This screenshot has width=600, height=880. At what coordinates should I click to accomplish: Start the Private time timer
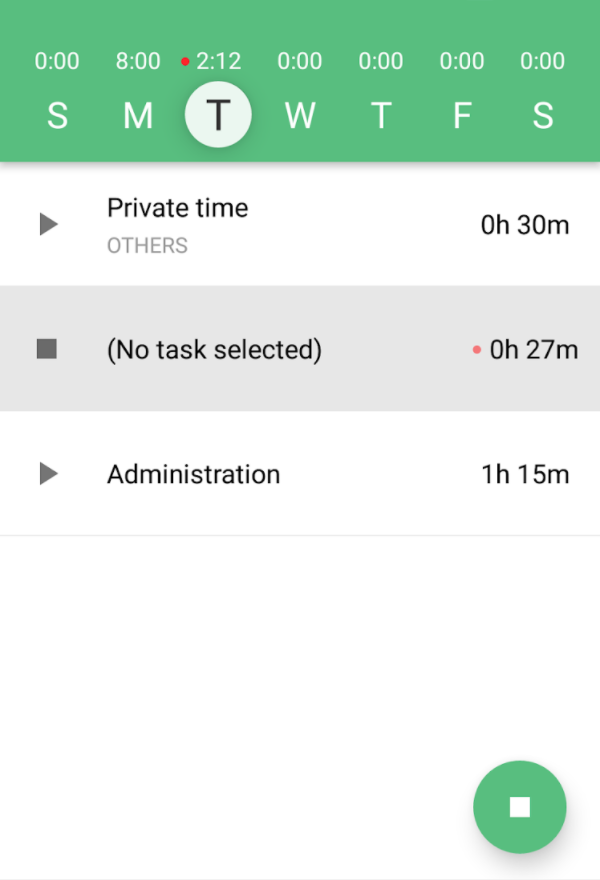point(48,224)
